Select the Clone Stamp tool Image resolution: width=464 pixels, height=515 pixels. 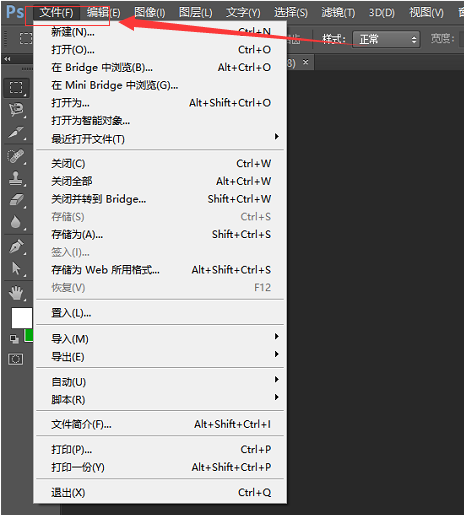pyautogui.click(x=16, y=178)
